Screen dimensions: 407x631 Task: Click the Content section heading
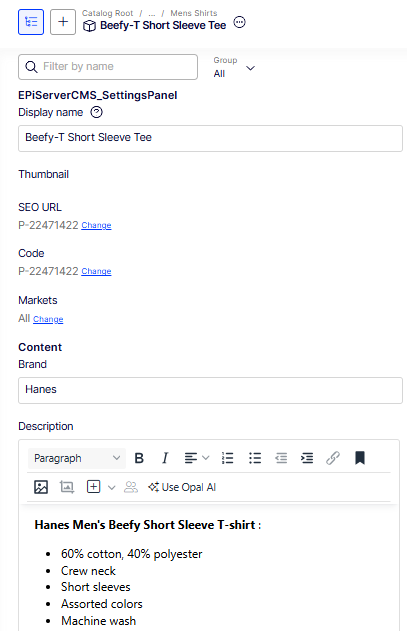click(40, 347)
